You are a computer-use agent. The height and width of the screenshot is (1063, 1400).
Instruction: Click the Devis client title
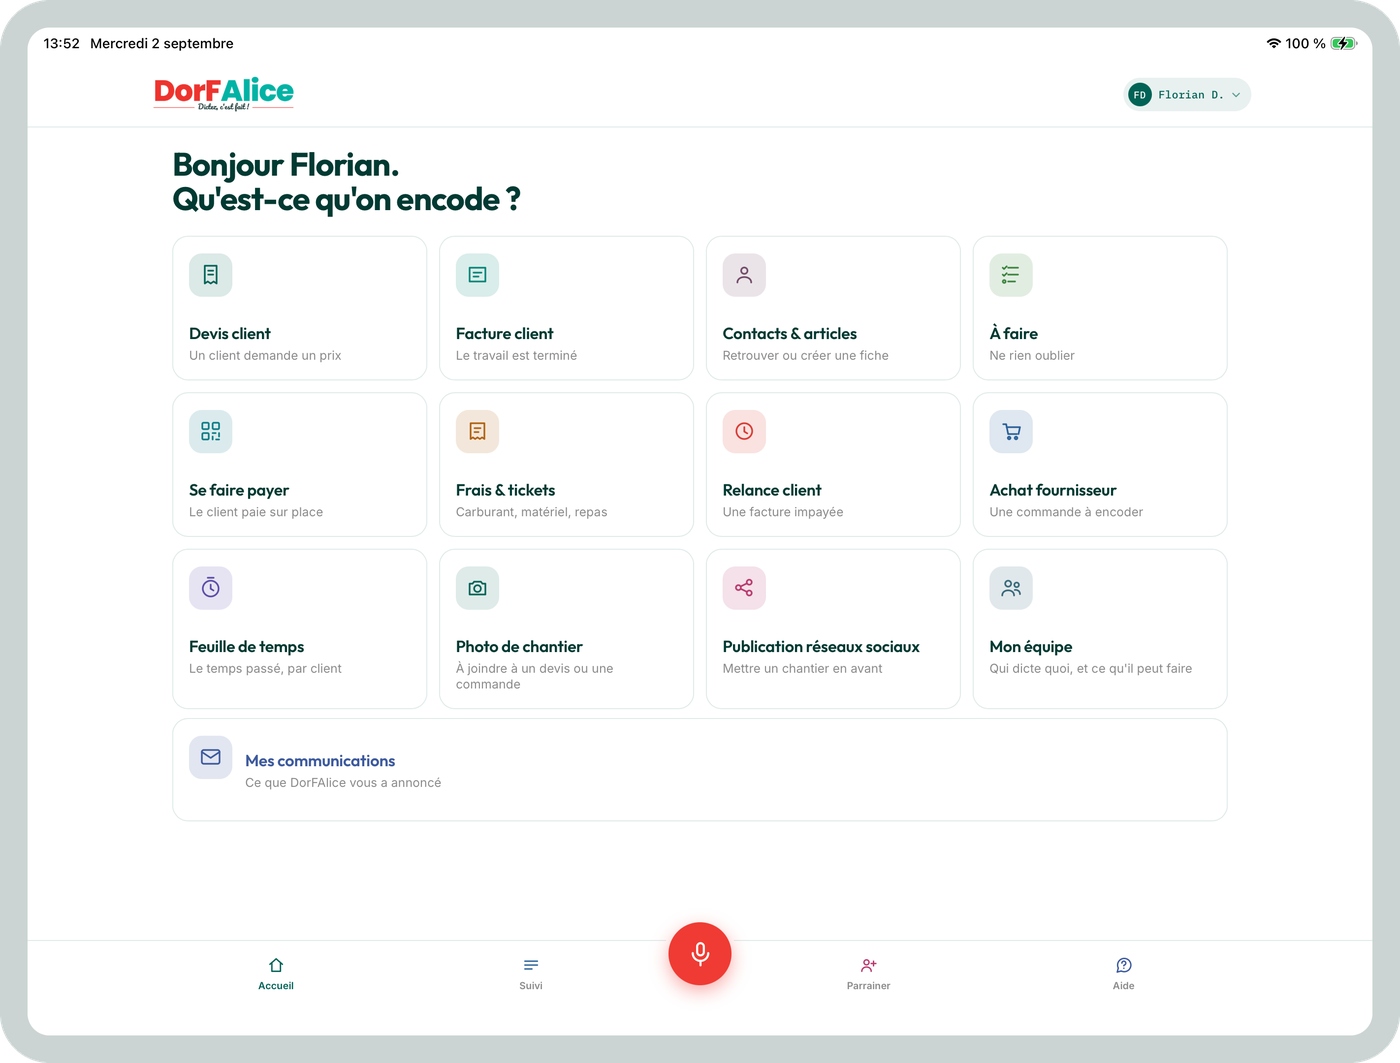pos(230,334)
